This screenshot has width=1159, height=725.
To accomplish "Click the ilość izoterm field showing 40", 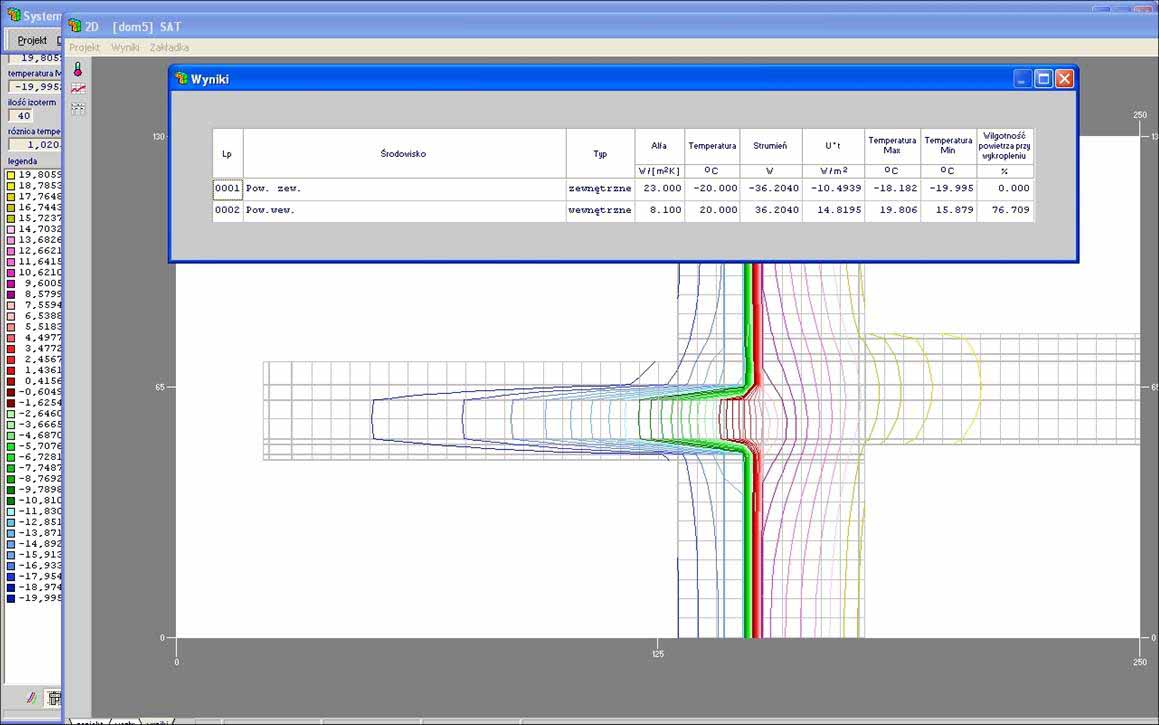I will 21,116.
